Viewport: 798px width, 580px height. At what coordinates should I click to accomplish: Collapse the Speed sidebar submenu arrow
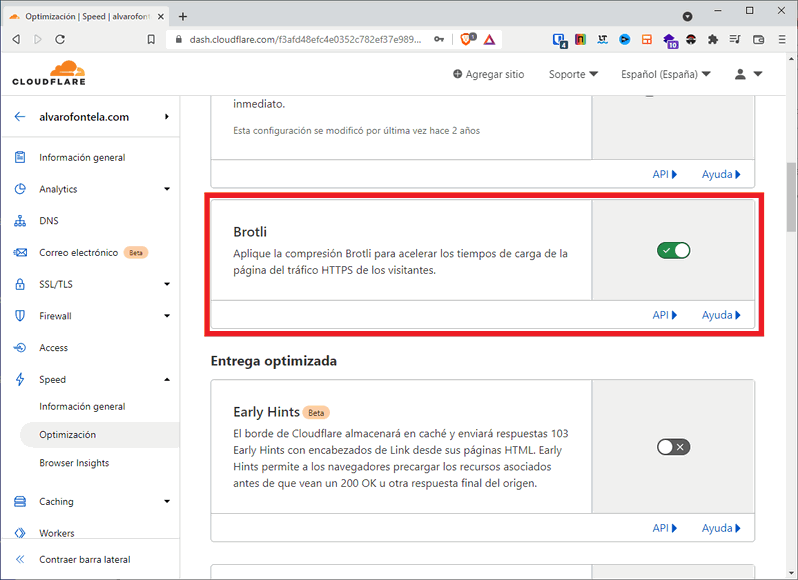167,380
